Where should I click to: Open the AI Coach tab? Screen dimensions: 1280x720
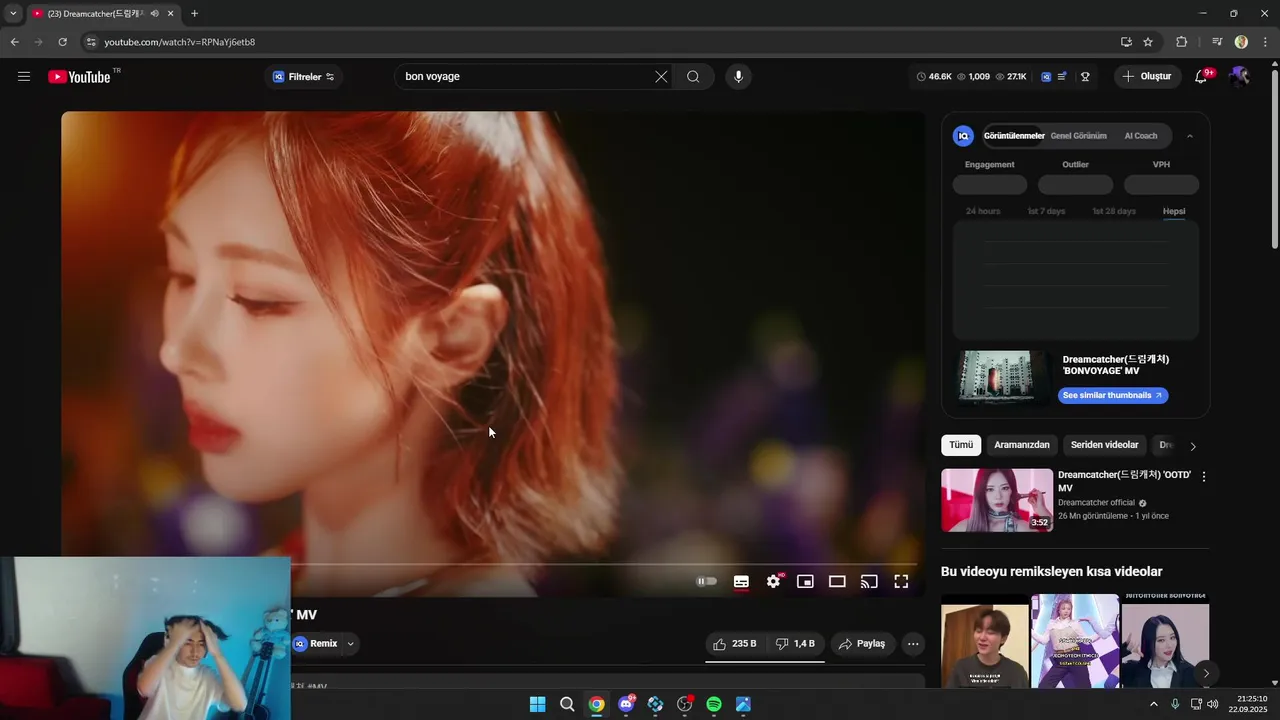click(1141, 136)
